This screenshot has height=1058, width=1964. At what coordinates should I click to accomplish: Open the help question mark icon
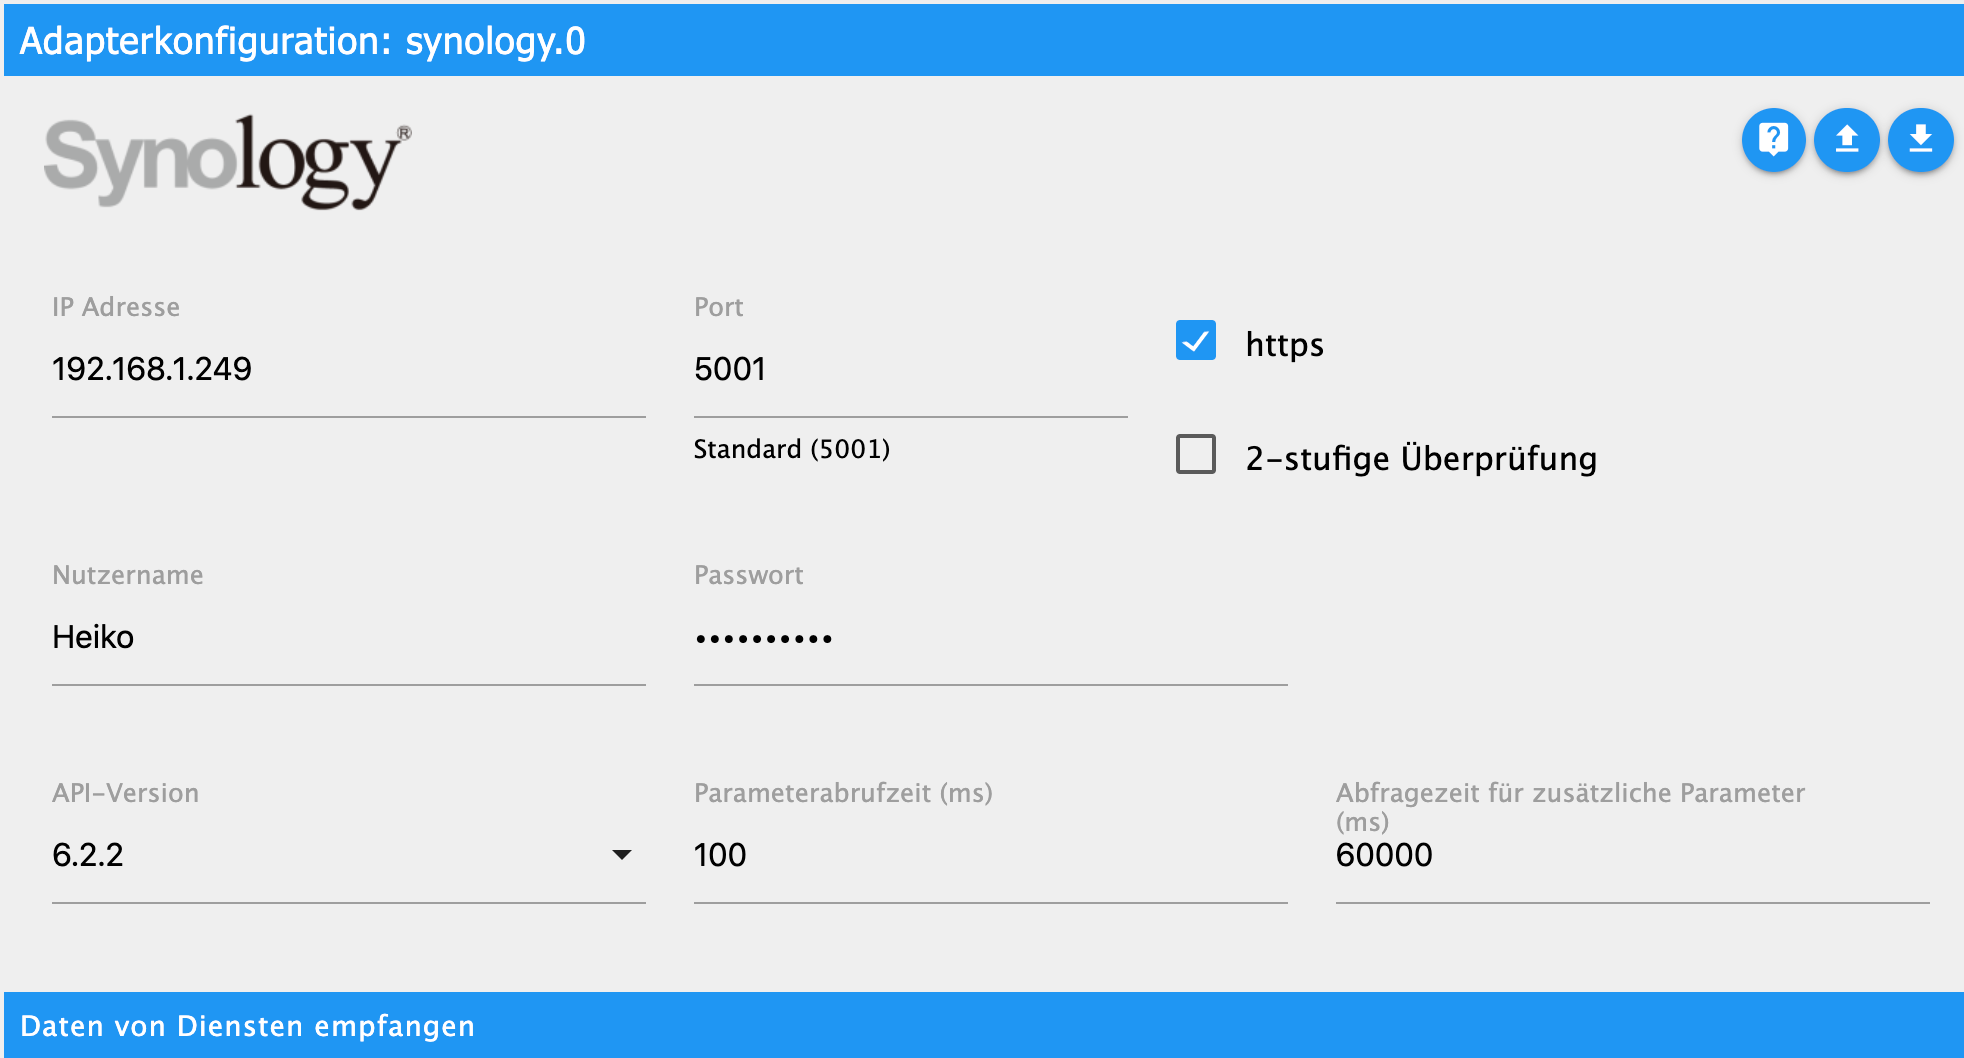click(x=1773, y=140)
